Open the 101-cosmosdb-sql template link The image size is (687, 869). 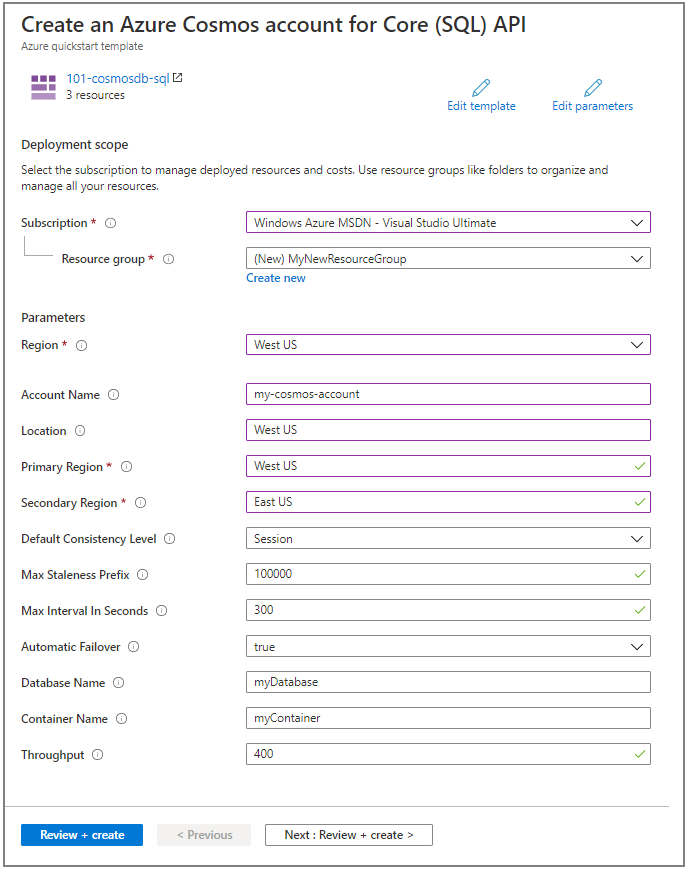point(117,77)
